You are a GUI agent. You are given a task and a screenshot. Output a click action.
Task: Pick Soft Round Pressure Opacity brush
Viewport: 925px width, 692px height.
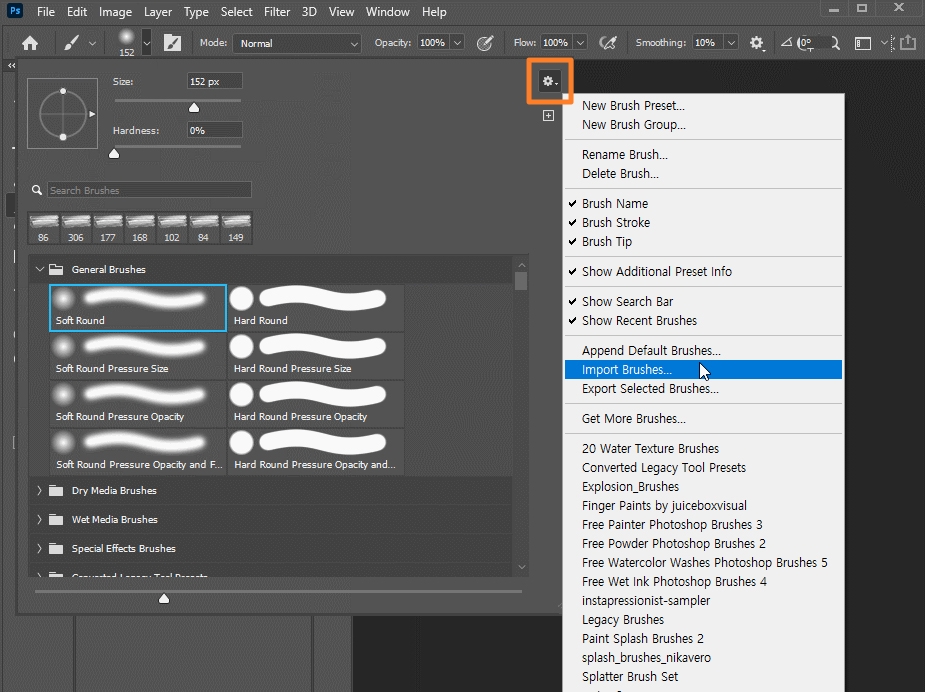(138, 404)
